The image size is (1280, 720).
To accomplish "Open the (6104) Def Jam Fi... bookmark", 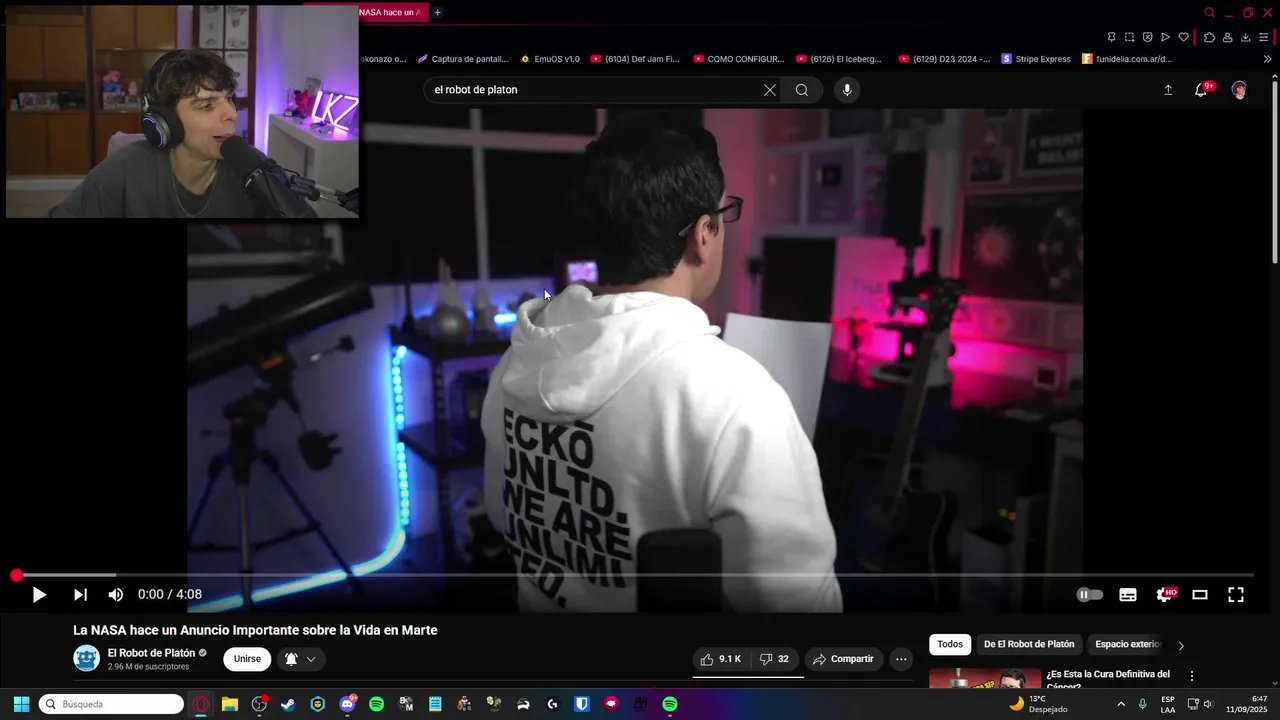I will point(635,59).
